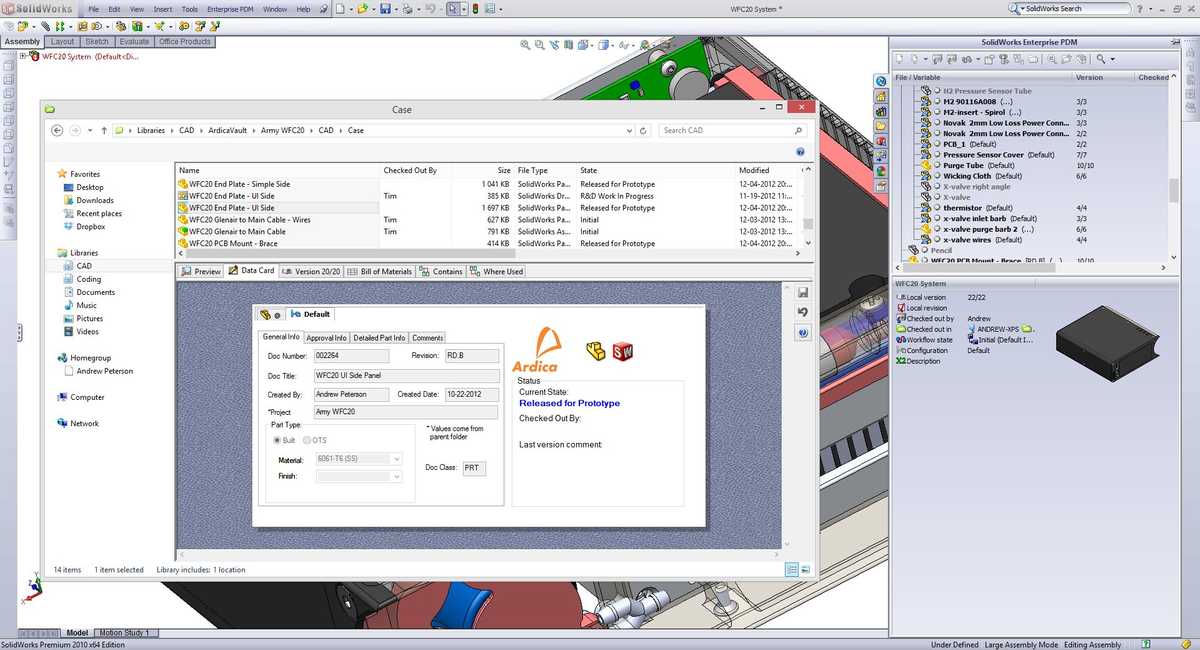Click the Homegroup icon in navigation pane
The image size is (1200, 650).
point(62,358)
